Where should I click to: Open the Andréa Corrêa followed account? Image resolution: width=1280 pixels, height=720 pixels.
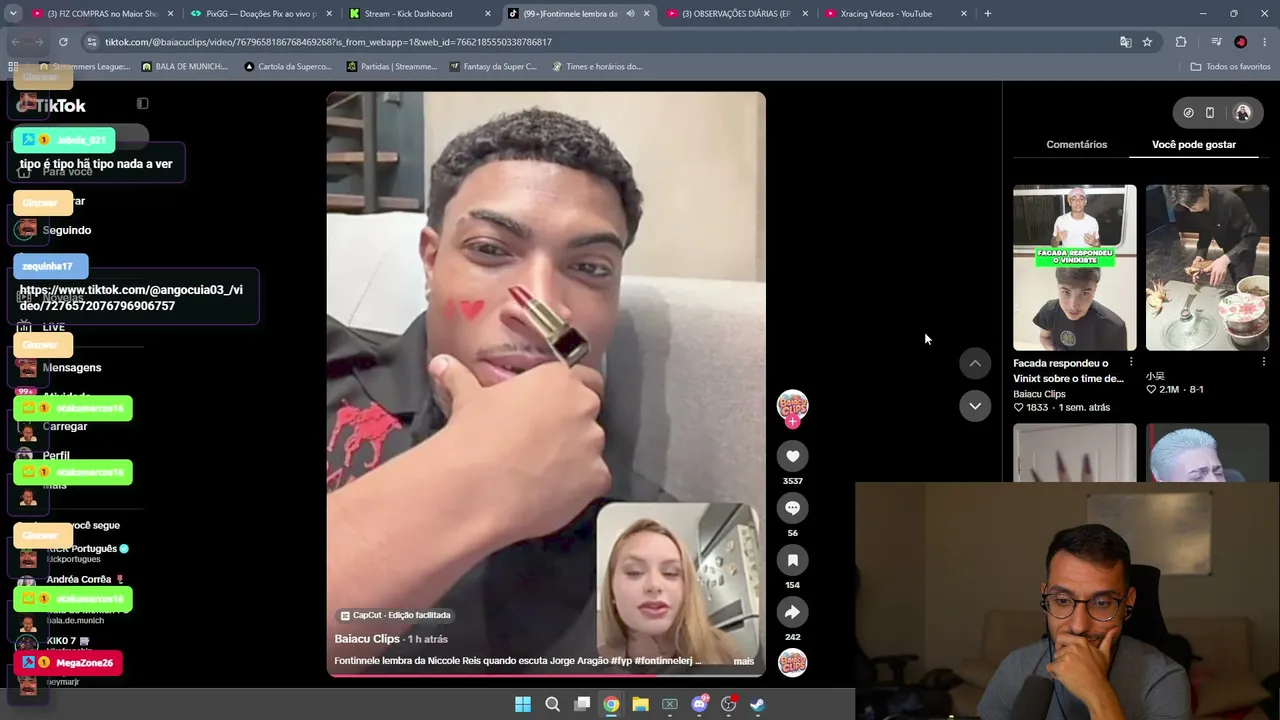tap(79, 579)
